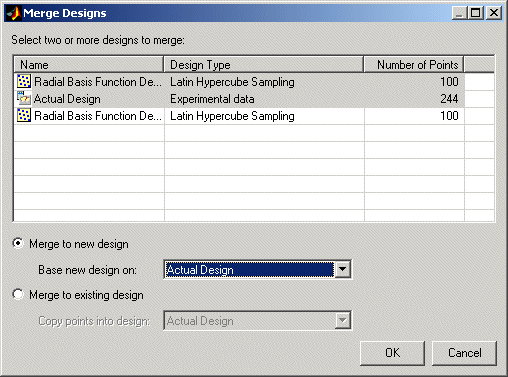Image resolution: width=508 pixels, height=377 pixels.
Task: Select the 'Actual Design' row in the list
Action: pos(239,99)
